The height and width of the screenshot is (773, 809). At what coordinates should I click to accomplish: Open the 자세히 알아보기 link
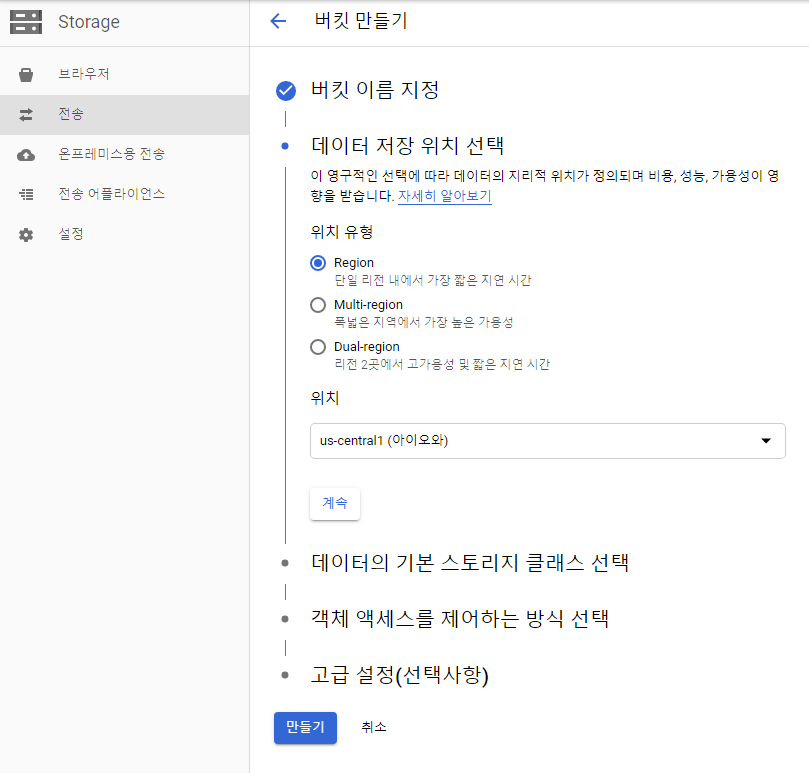click(445, 197)
